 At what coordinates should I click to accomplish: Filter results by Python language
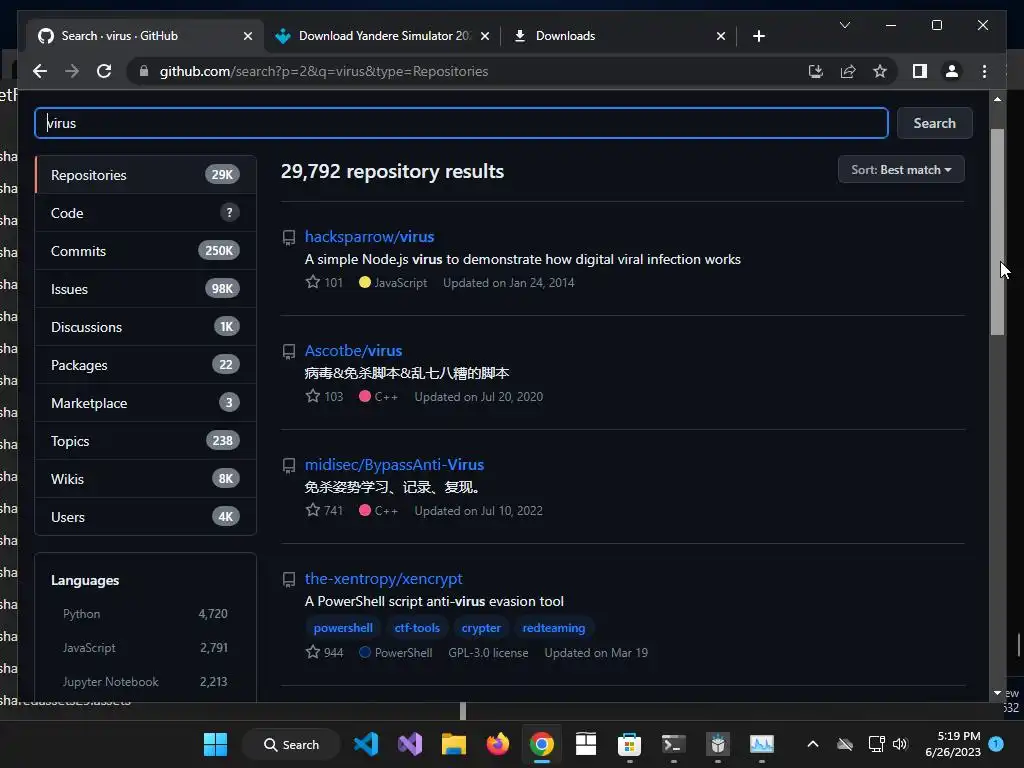(x=145, y=614)
